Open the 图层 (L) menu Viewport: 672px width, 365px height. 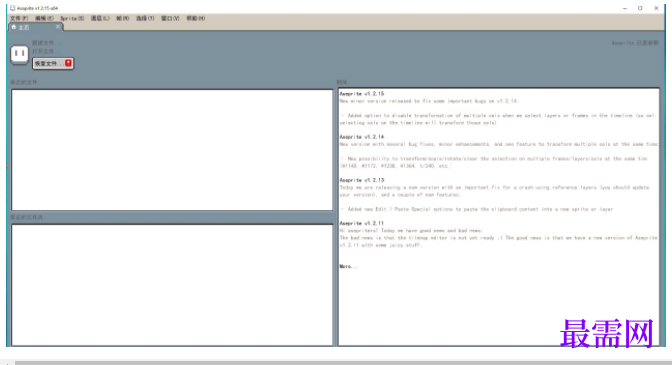coord(100,18)
